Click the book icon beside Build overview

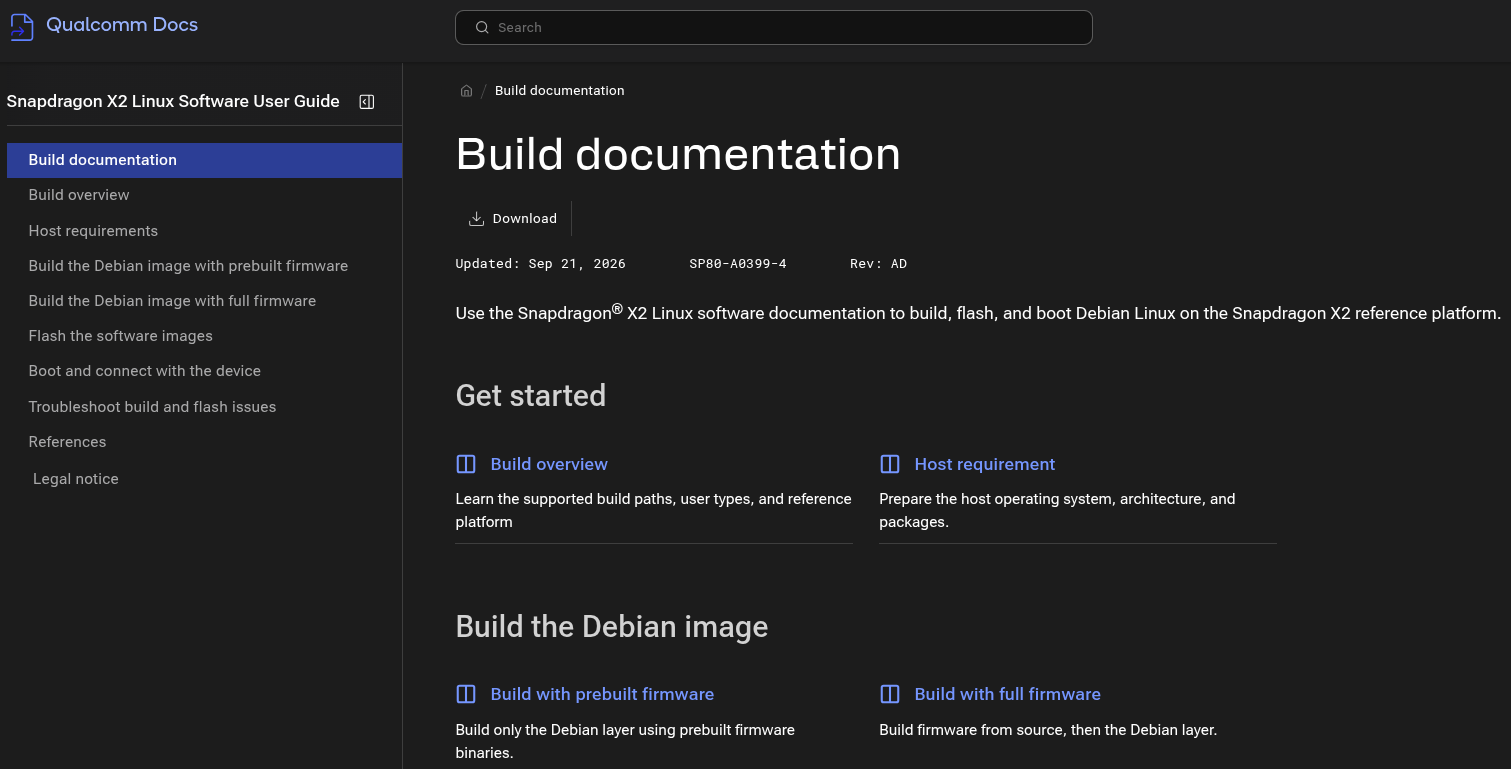466,464
